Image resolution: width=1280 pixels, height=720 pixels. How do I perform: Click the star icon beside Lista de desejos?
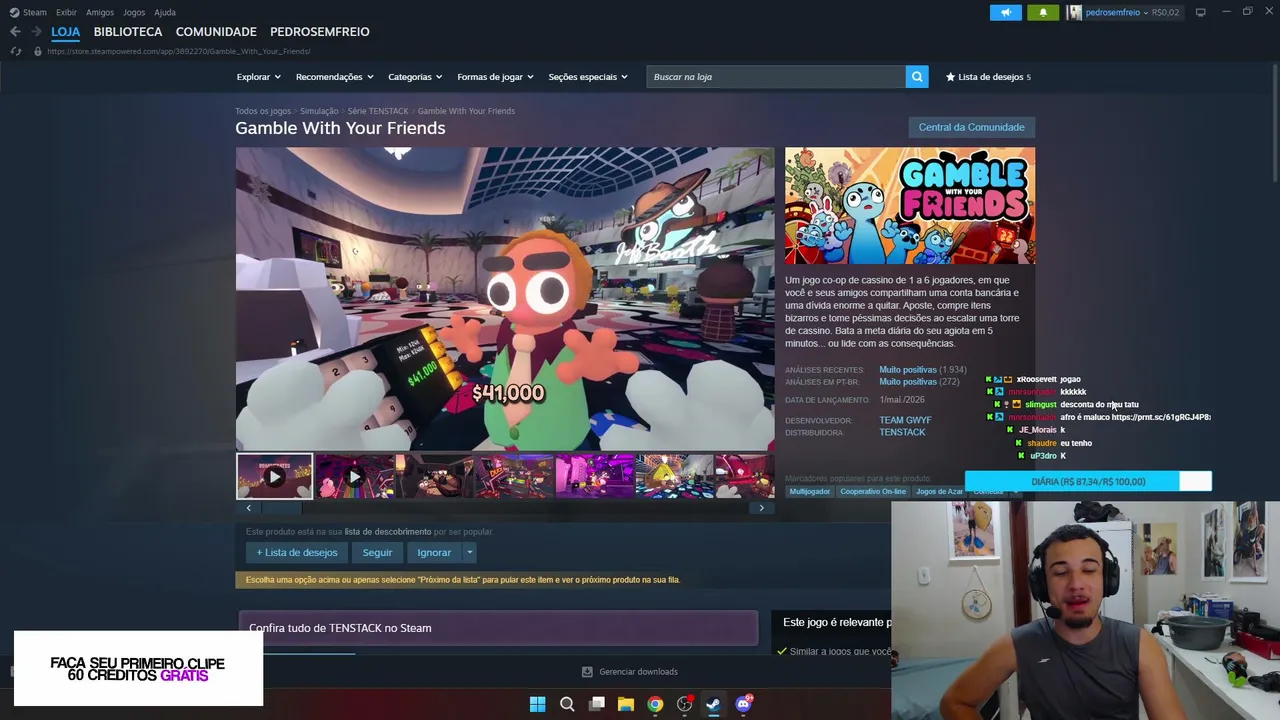pyautogui.click(x=950, y=77)
